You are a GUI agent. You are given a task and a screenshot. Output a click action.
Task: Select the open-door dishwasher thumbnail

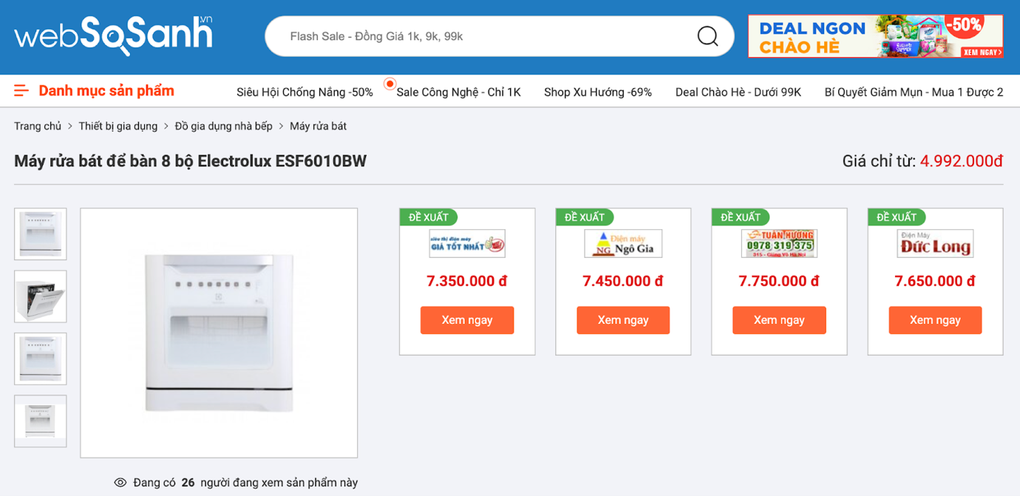(41, 296)
